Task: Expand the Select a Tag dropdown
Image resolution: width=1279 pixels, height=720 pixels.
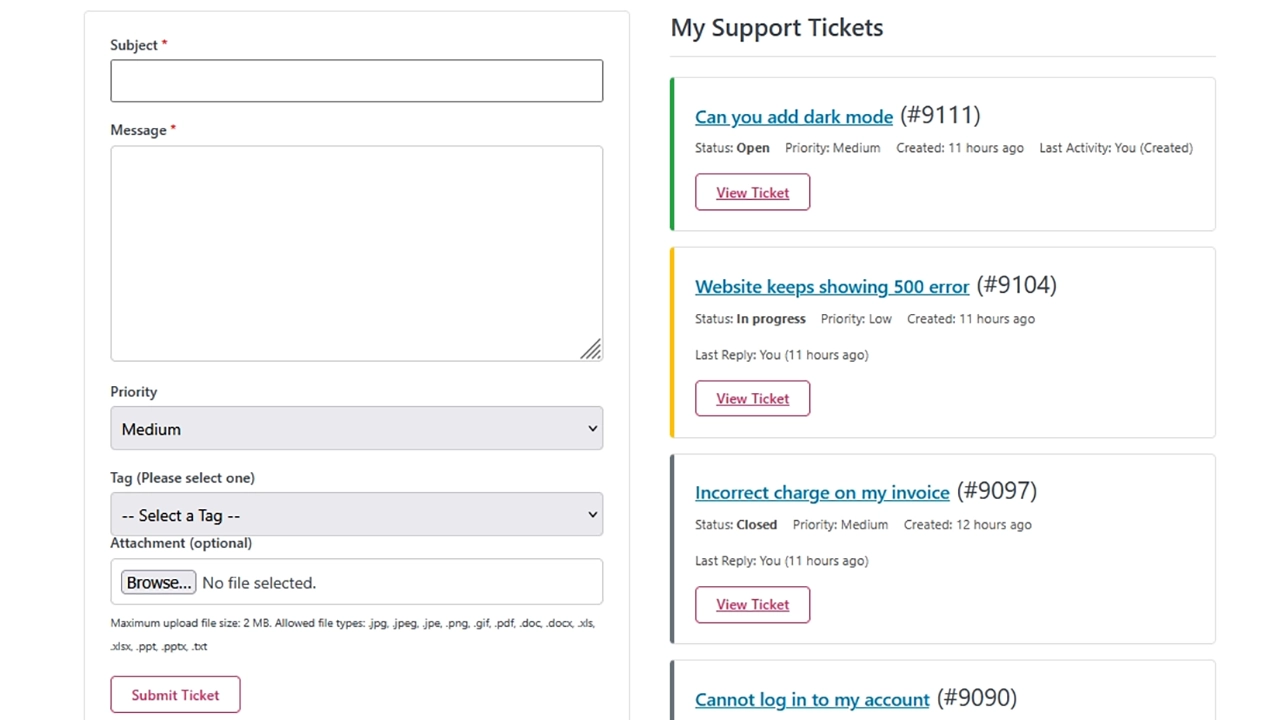Action: (x=356, y=515)
